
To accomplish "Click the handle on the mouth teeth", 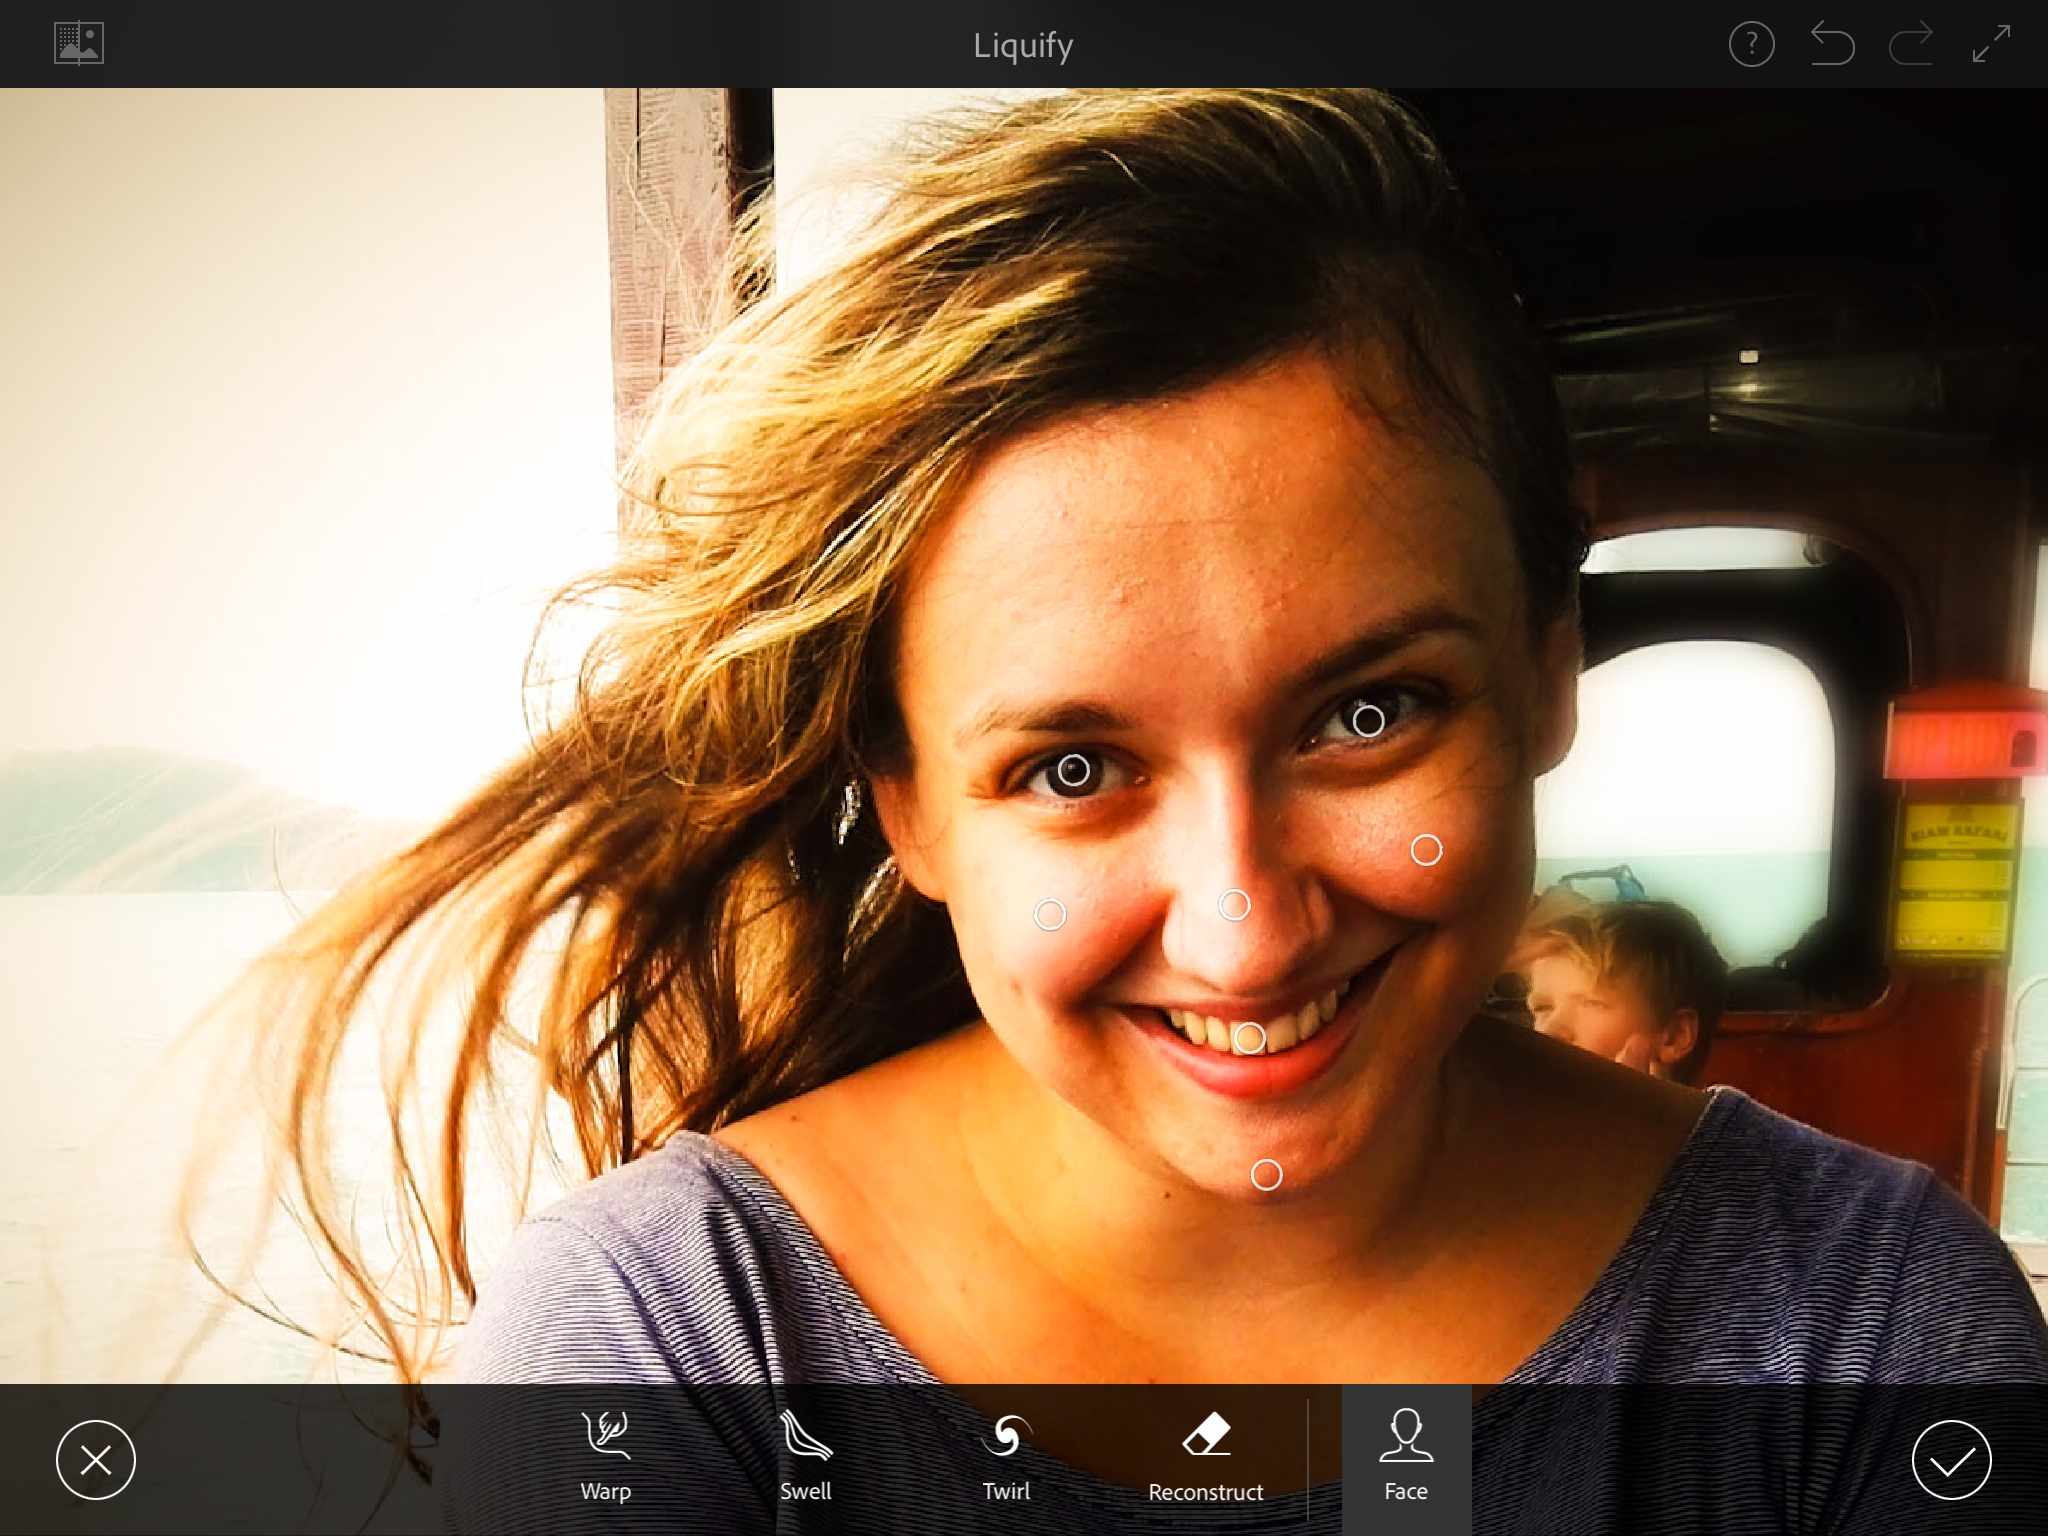I will 1250,1038.
